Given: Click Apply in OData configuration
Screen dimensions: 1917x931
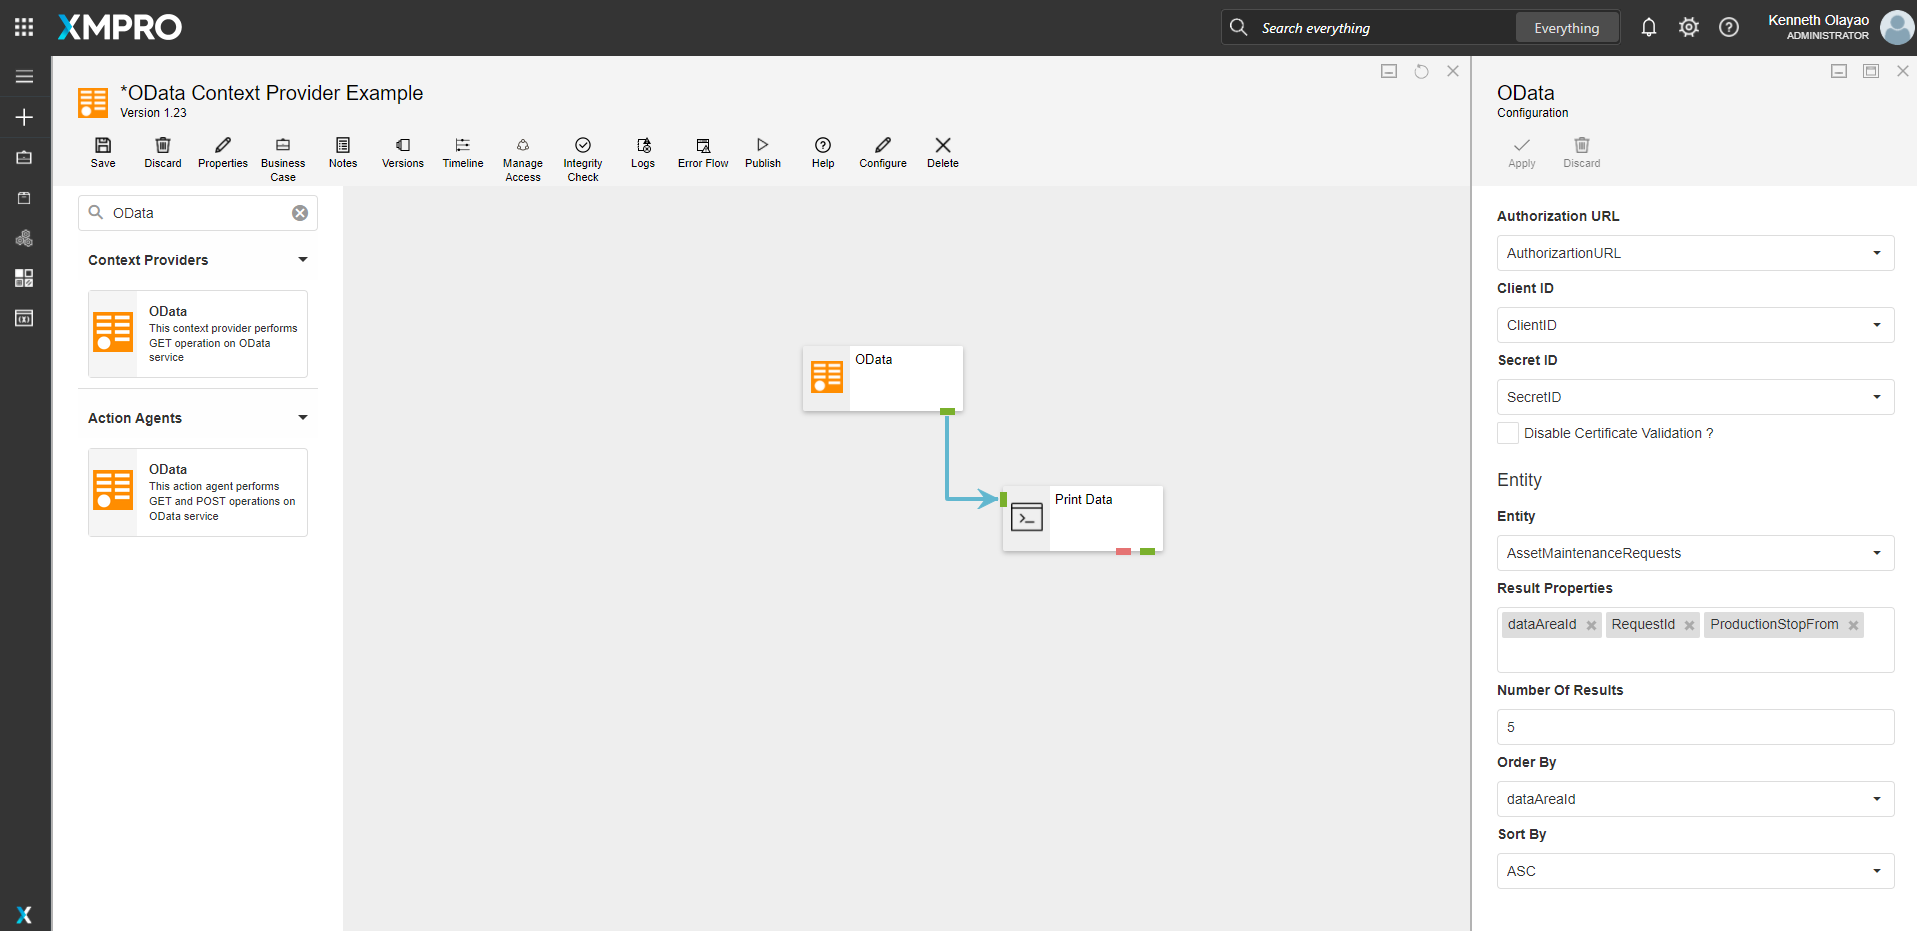Looking at the screenshot, I should click(x=1521, y=152).
